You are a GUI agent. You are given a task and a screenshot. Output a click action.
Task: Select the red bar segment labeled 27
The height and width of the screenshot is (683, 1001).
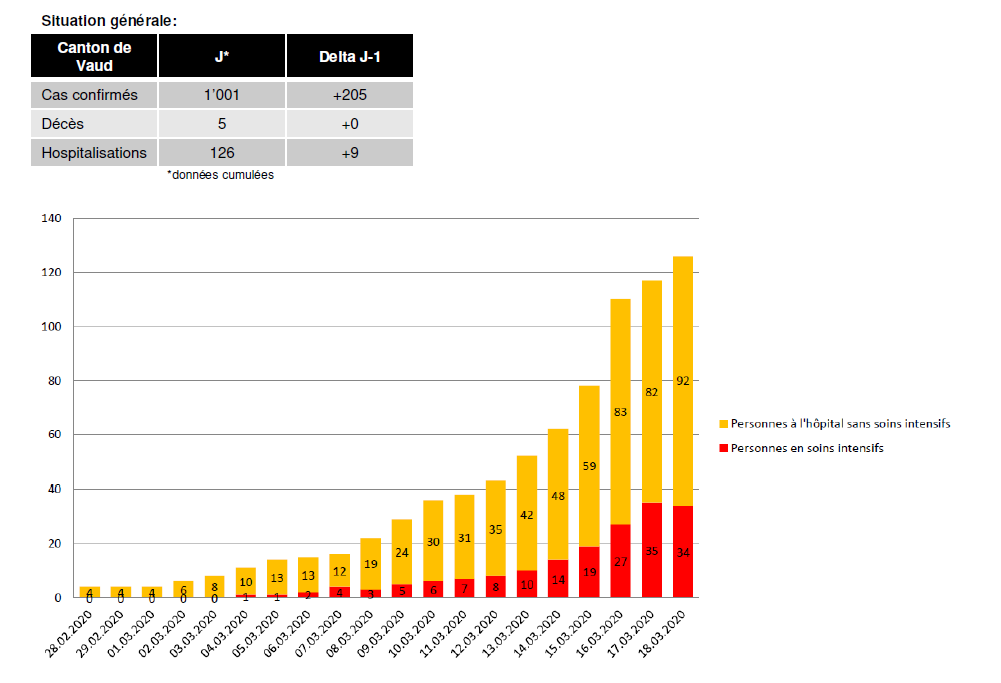tap(620, 561)
